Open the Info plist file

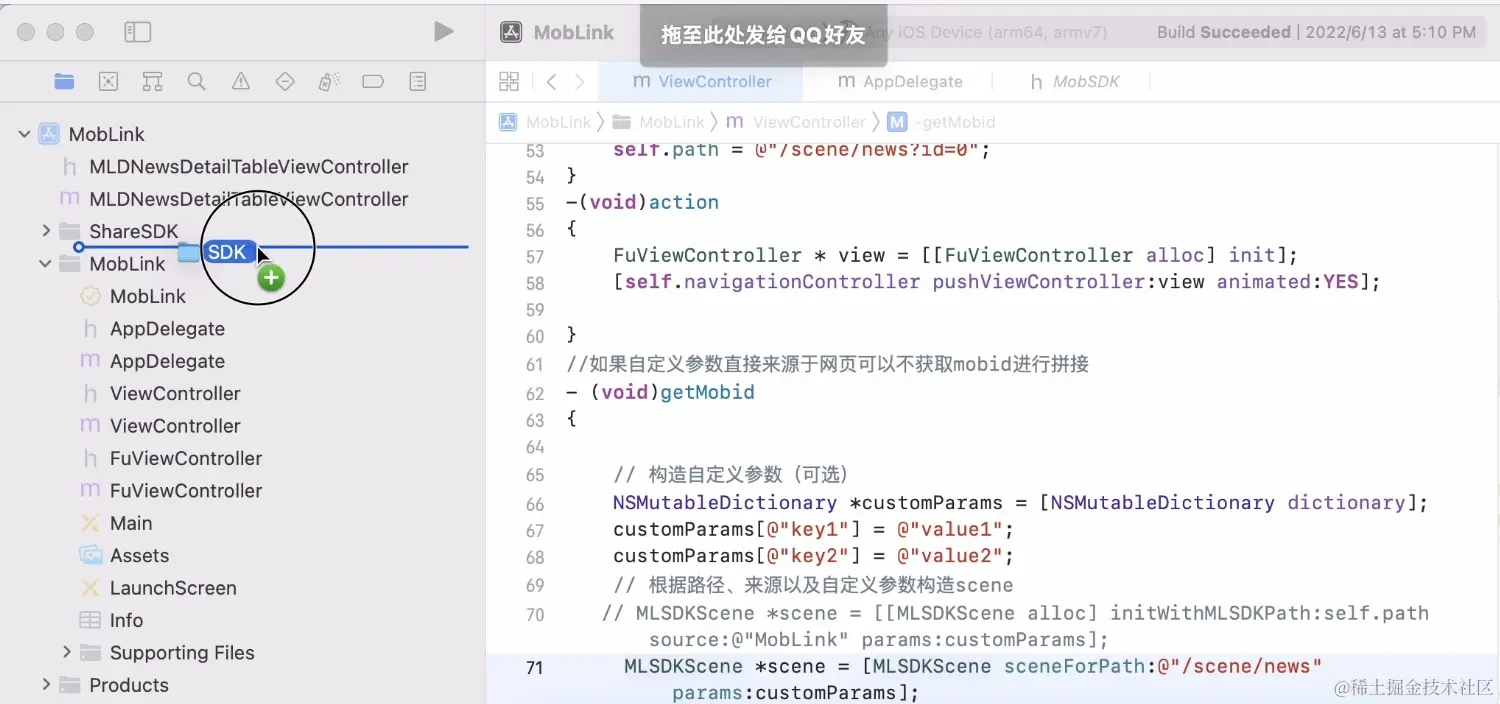coord(111,620)
